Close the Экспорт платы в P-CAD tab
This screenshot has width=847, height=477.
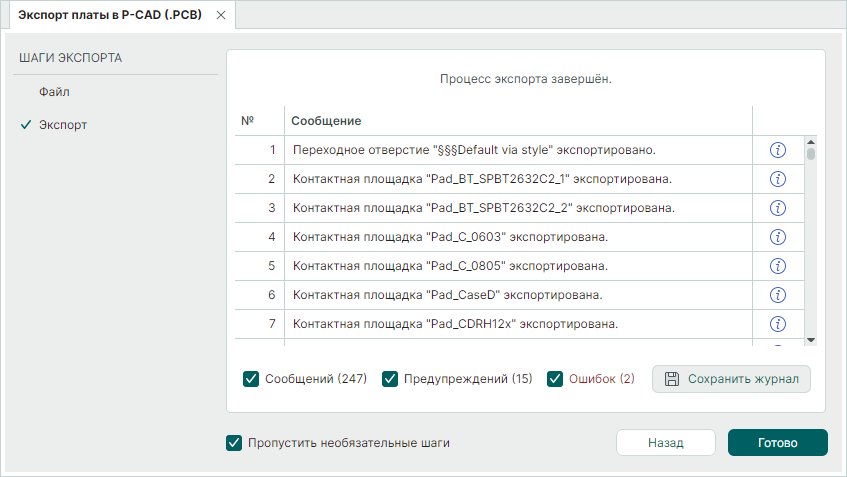(x=221, y=15)
